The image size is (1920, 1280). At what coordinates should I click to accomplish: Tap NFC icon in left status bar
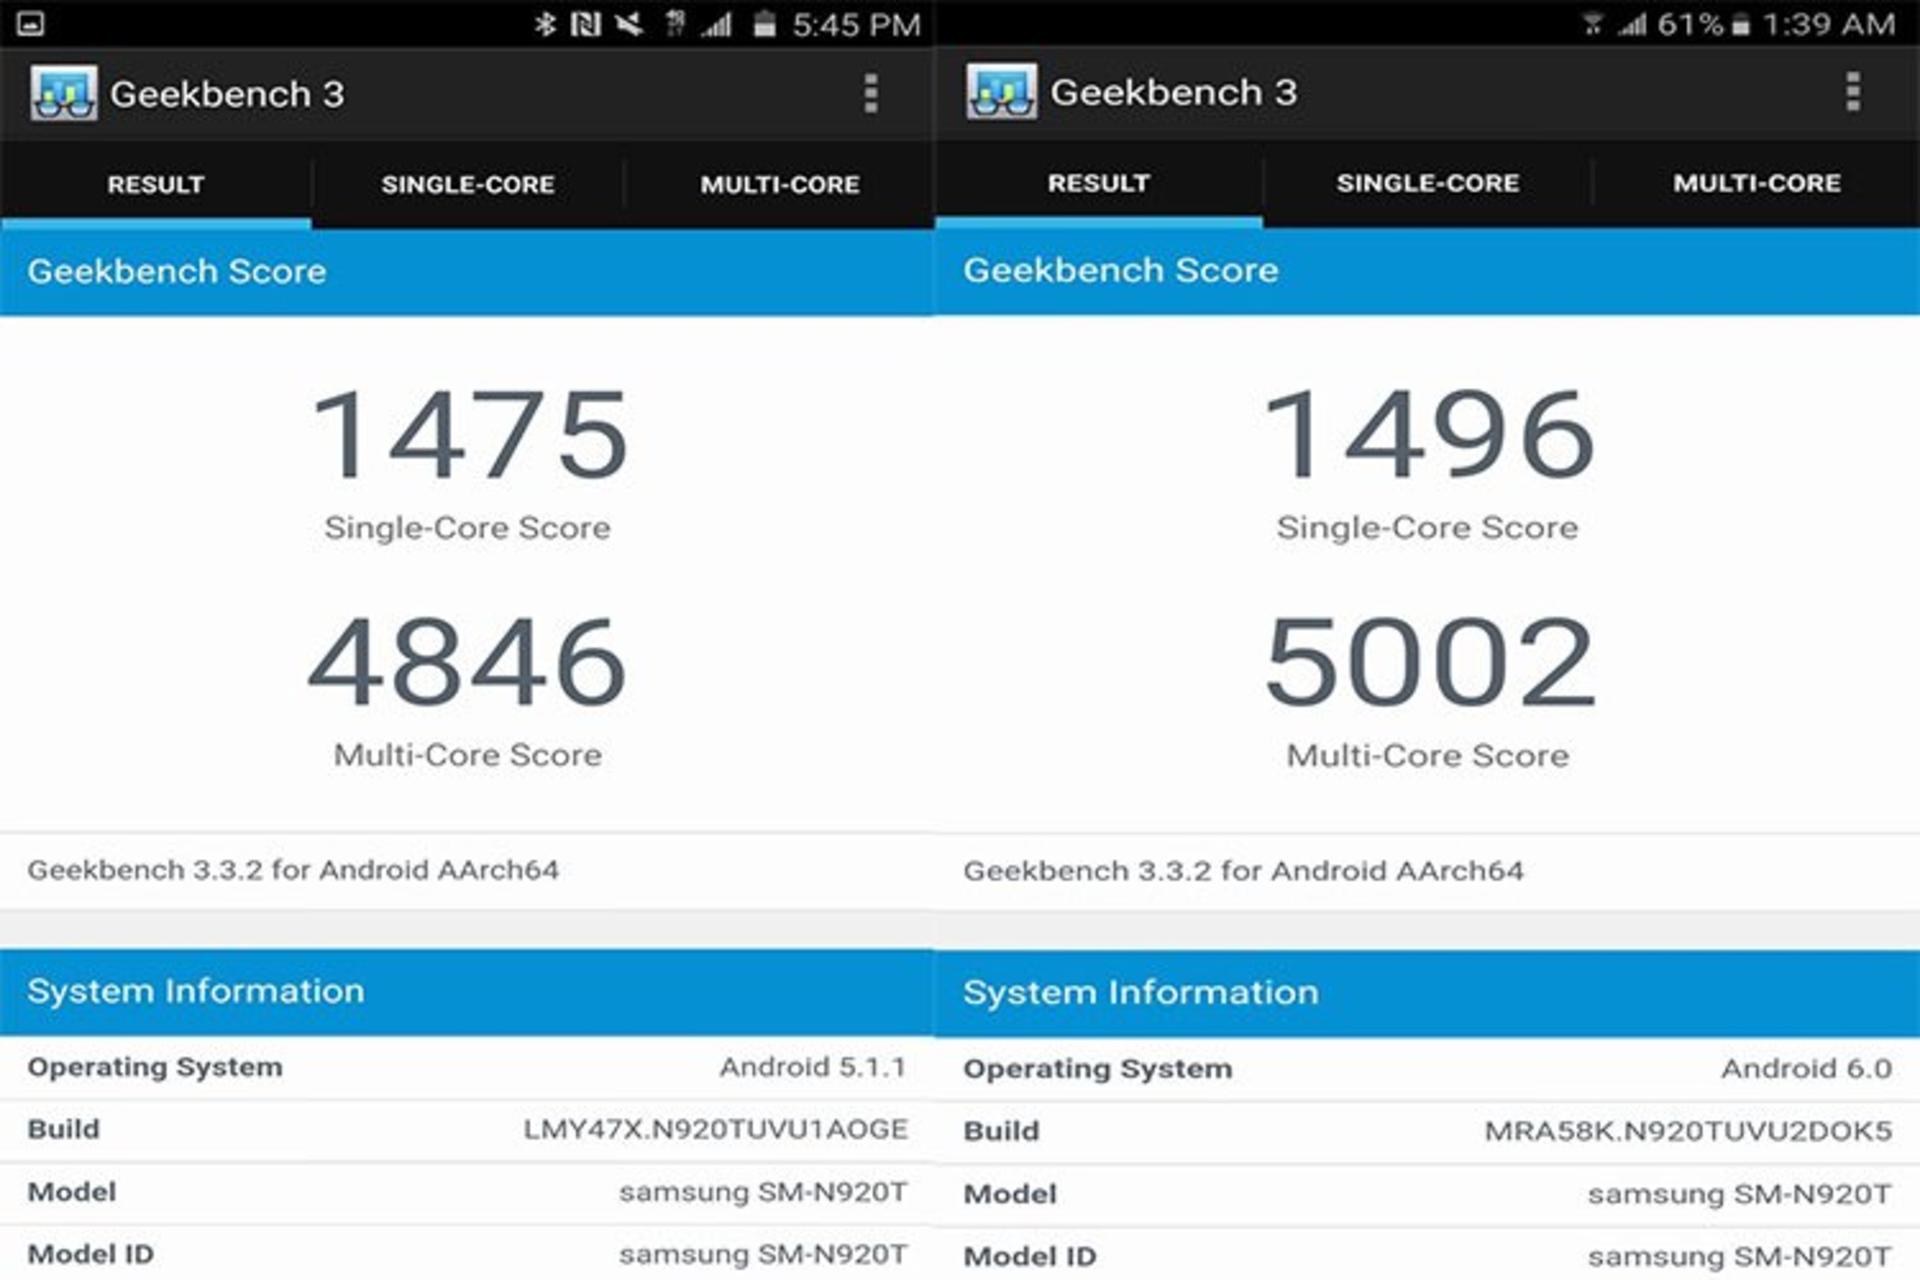tap(586, 24)
